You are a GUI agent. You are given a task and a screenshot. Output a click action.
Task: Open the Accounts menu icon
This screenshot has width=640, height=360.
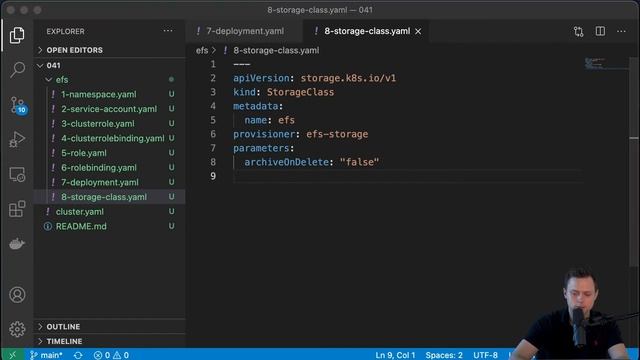click(x=17, y=295)
